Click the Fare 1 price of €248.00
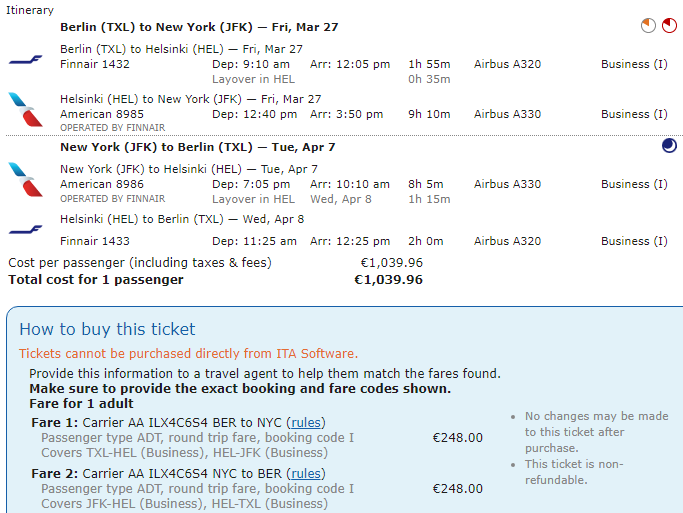This screenshot has width=683, height=513. click(x=457, y=437)
